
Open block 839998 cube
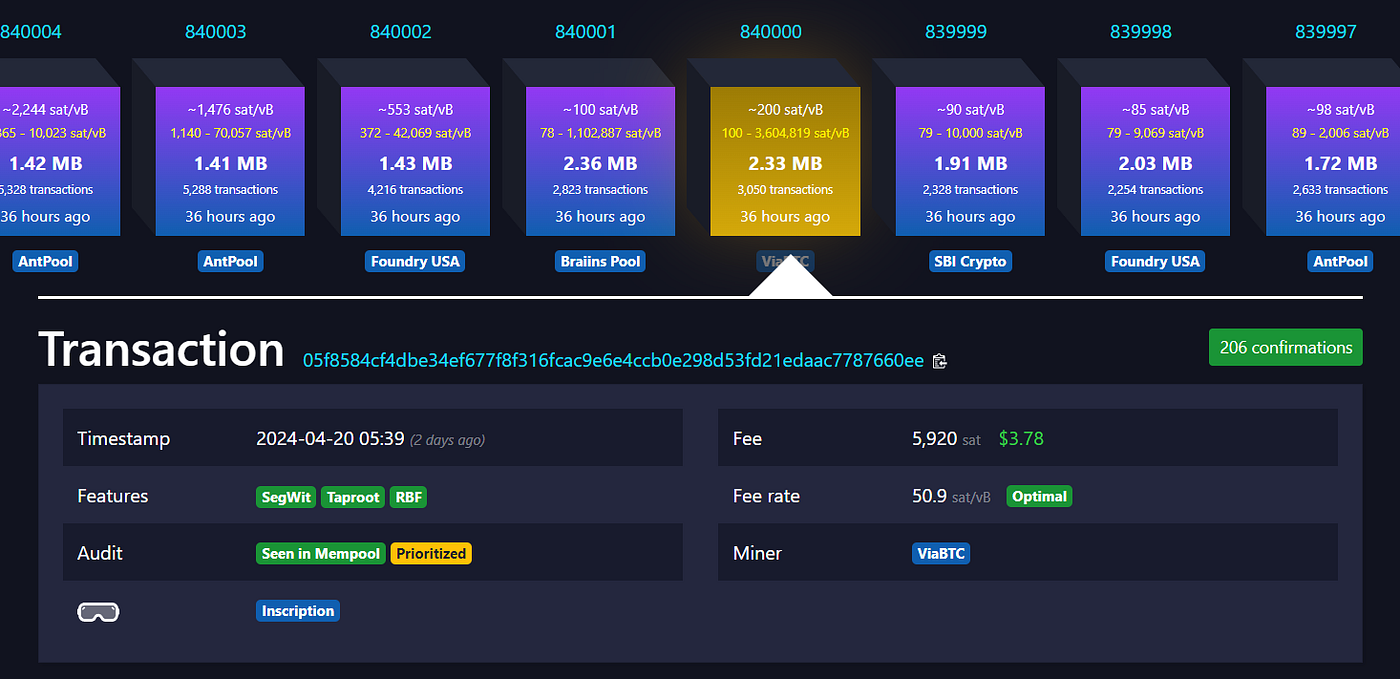pos(1155,161)
